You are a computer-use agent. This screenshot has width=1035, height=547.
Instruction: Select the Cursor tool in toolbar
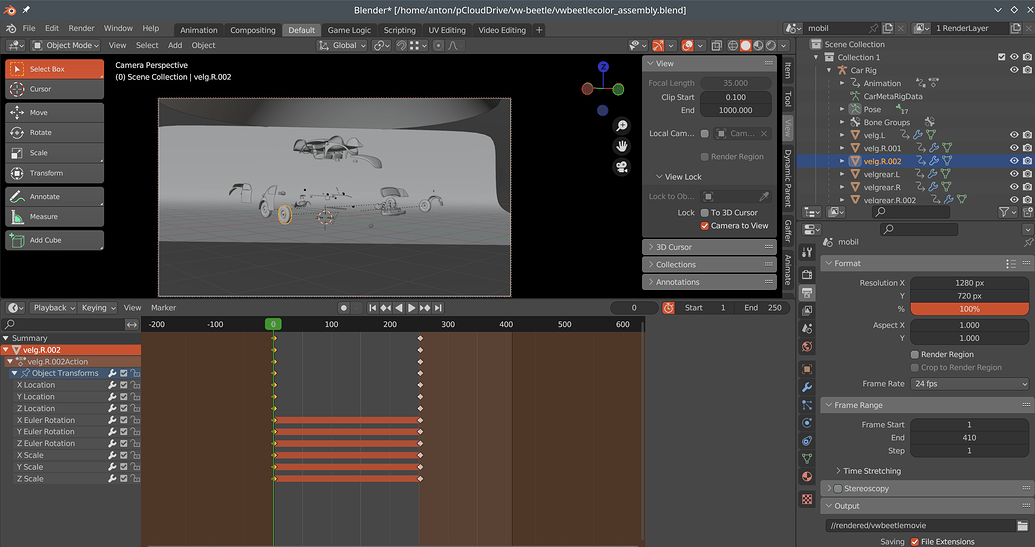pyautogui.click(x=54, y=89)
